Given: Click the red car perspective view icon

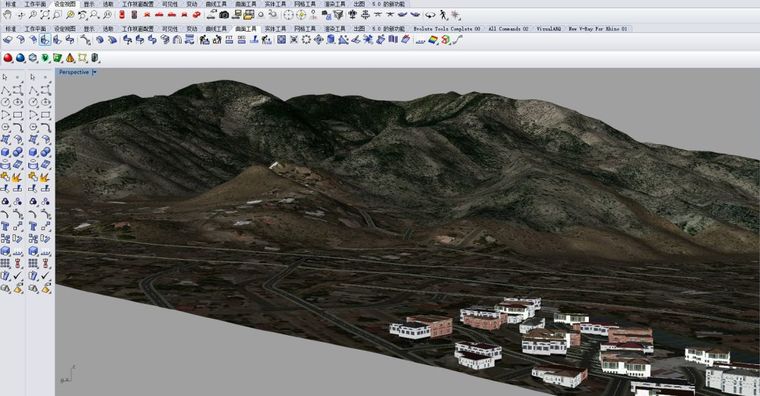Looking at the screenshot, I should [196, 15].
